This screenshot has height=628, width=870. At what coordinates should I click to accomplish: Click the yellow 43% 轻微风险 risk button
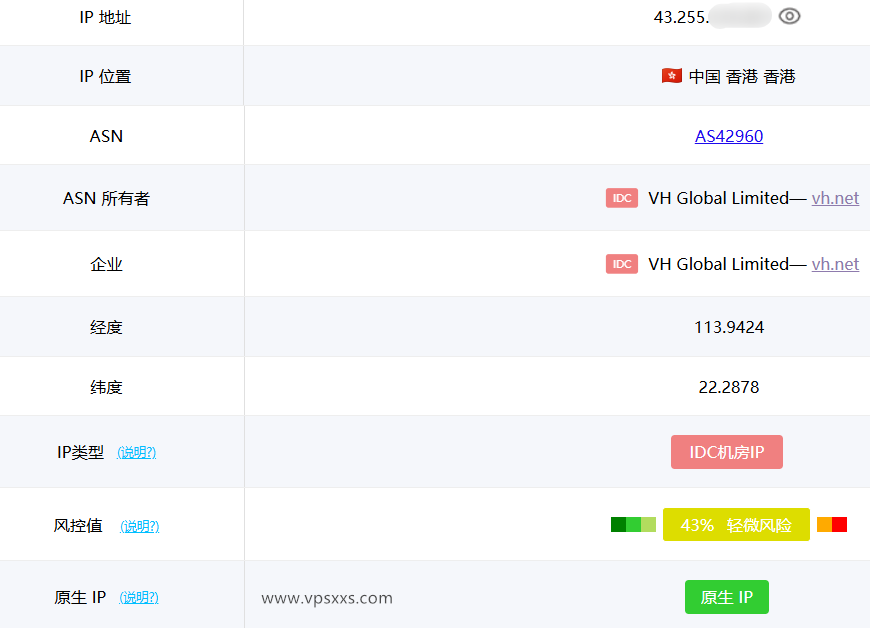pyautogui.click(x=736, y=524)
